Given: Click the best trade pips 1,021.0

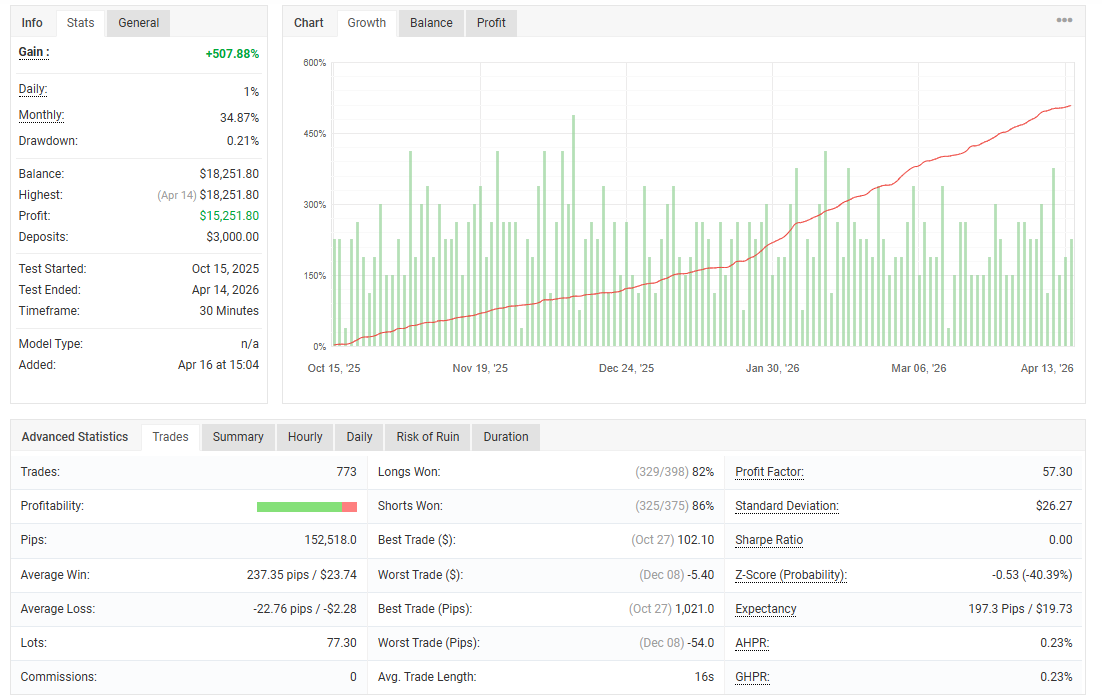Looking at the screenshot, I should 694,609.
